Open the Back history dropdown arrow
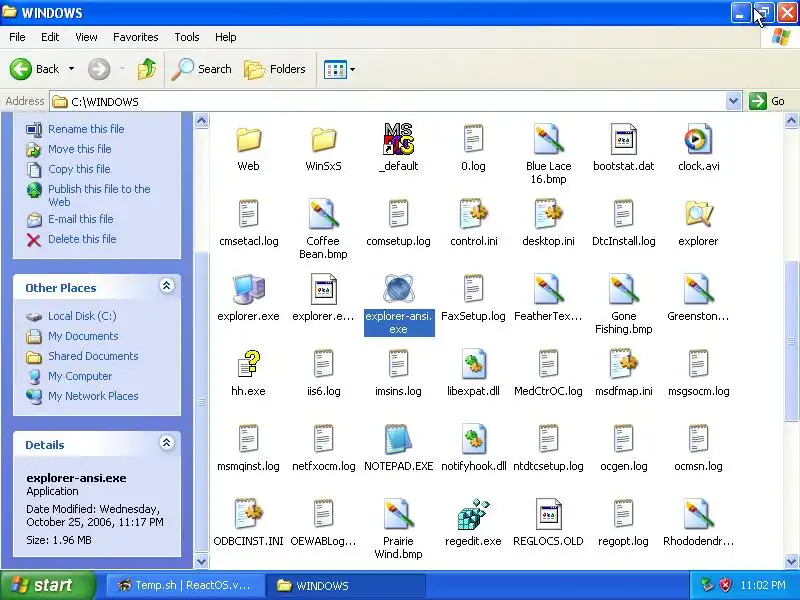Viewport: 800px width, 600px height. [x=71, y=69]
